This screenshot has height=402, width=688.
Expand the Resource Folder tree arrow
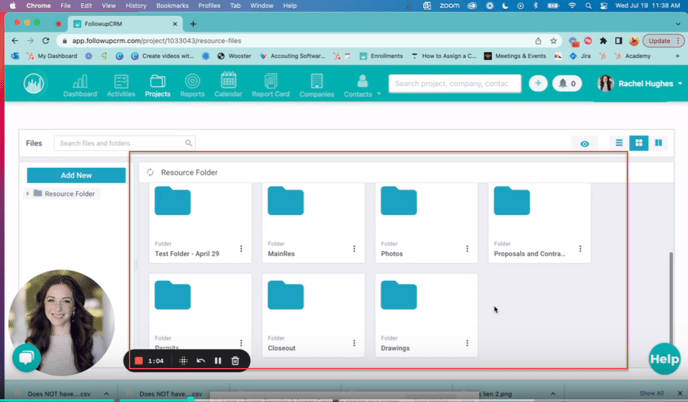pyautogui.click(x=28, y=194)
